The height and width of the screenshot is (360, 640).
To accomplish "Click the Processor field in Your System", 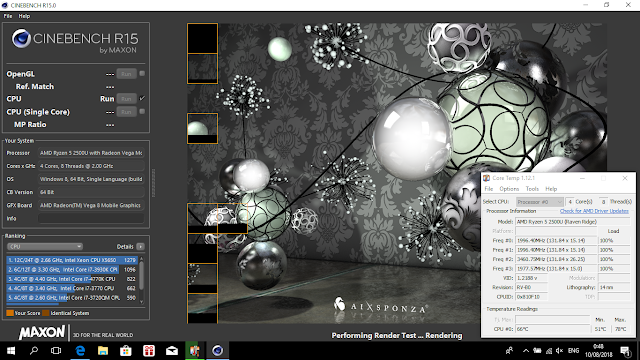I will [x=91, y=153].
